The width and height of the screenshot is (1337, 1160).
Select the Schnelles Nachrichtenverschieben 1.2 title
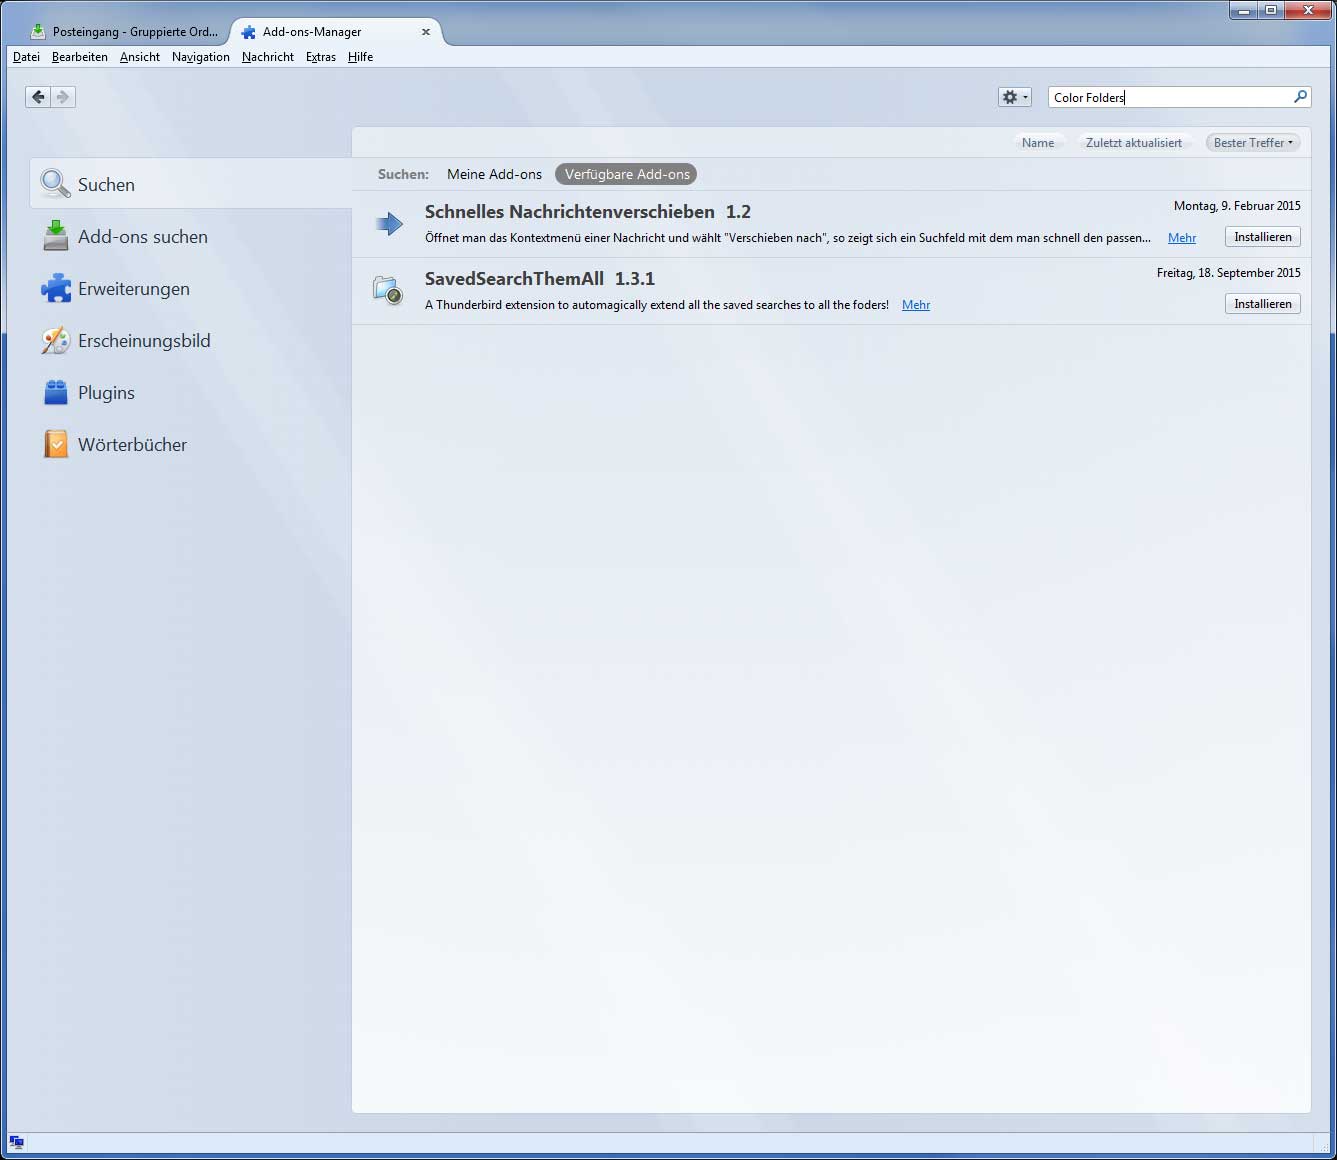coord(588,212)
